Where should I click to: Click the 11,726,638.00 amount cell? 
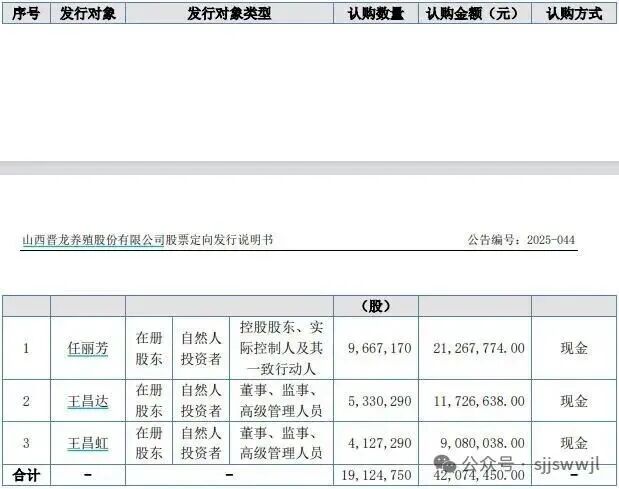[x=474, y=401]
